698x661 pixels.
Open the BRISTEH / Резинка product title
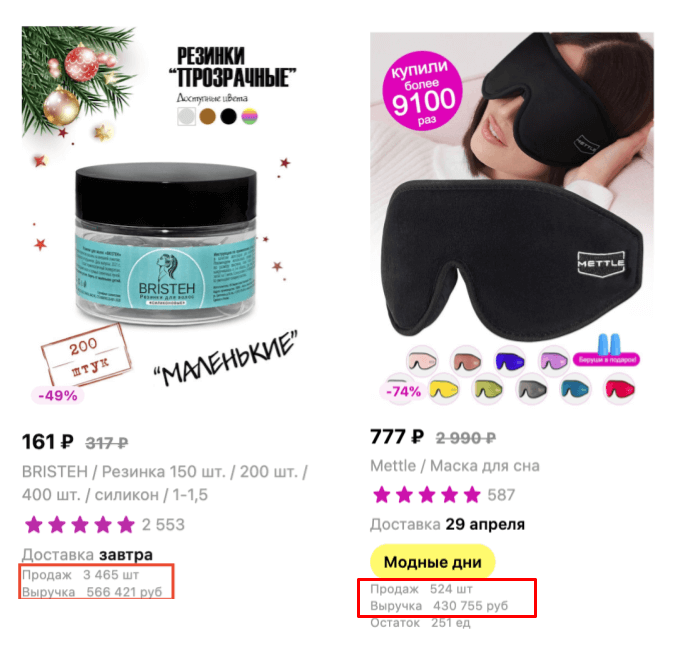[x=165, y=483]
